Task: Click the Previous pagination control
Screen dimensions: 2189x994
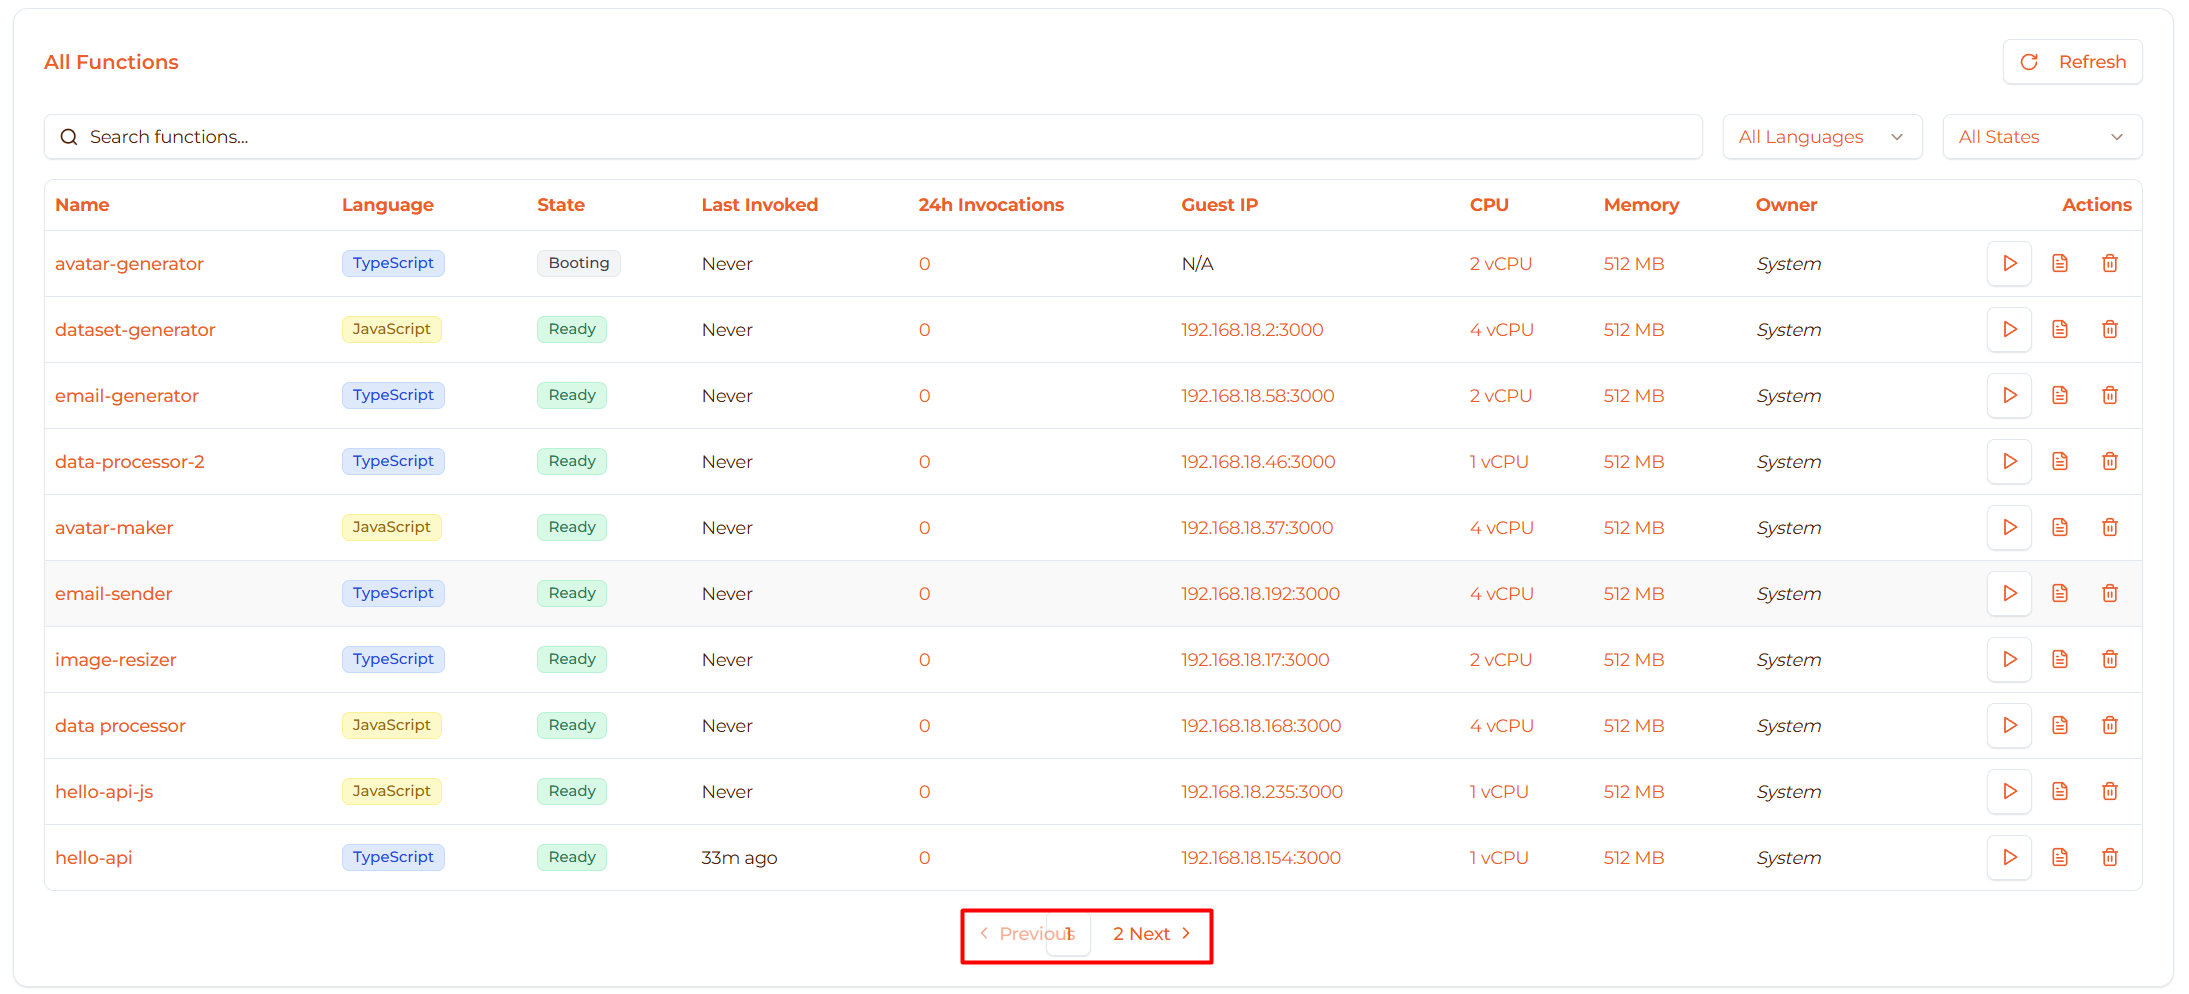Action: [x=1027, y=934]
